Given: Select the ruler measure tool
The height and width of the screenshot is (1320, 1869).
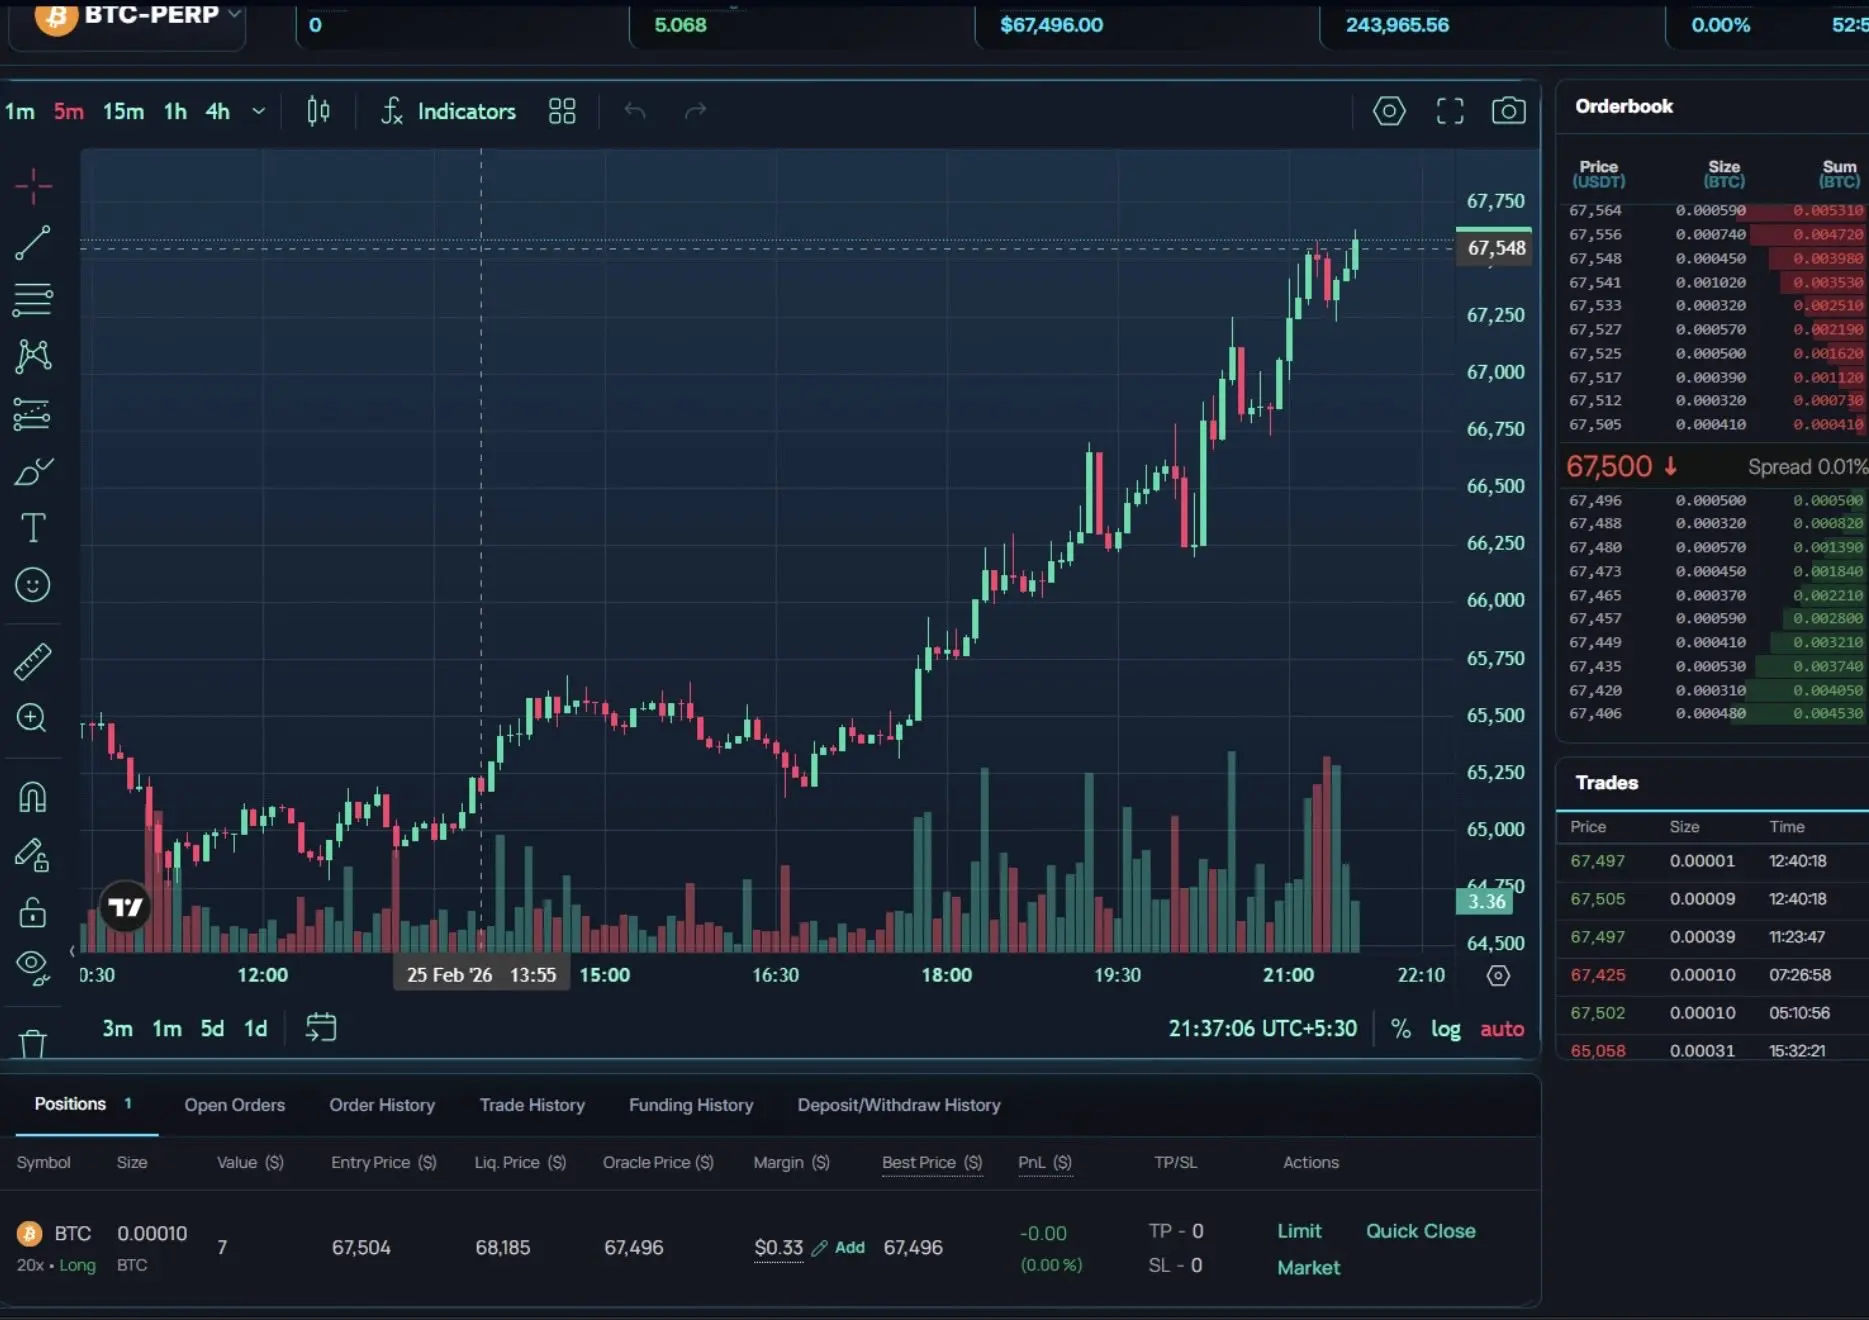Looking at the screenshot, I should (33, 661).
